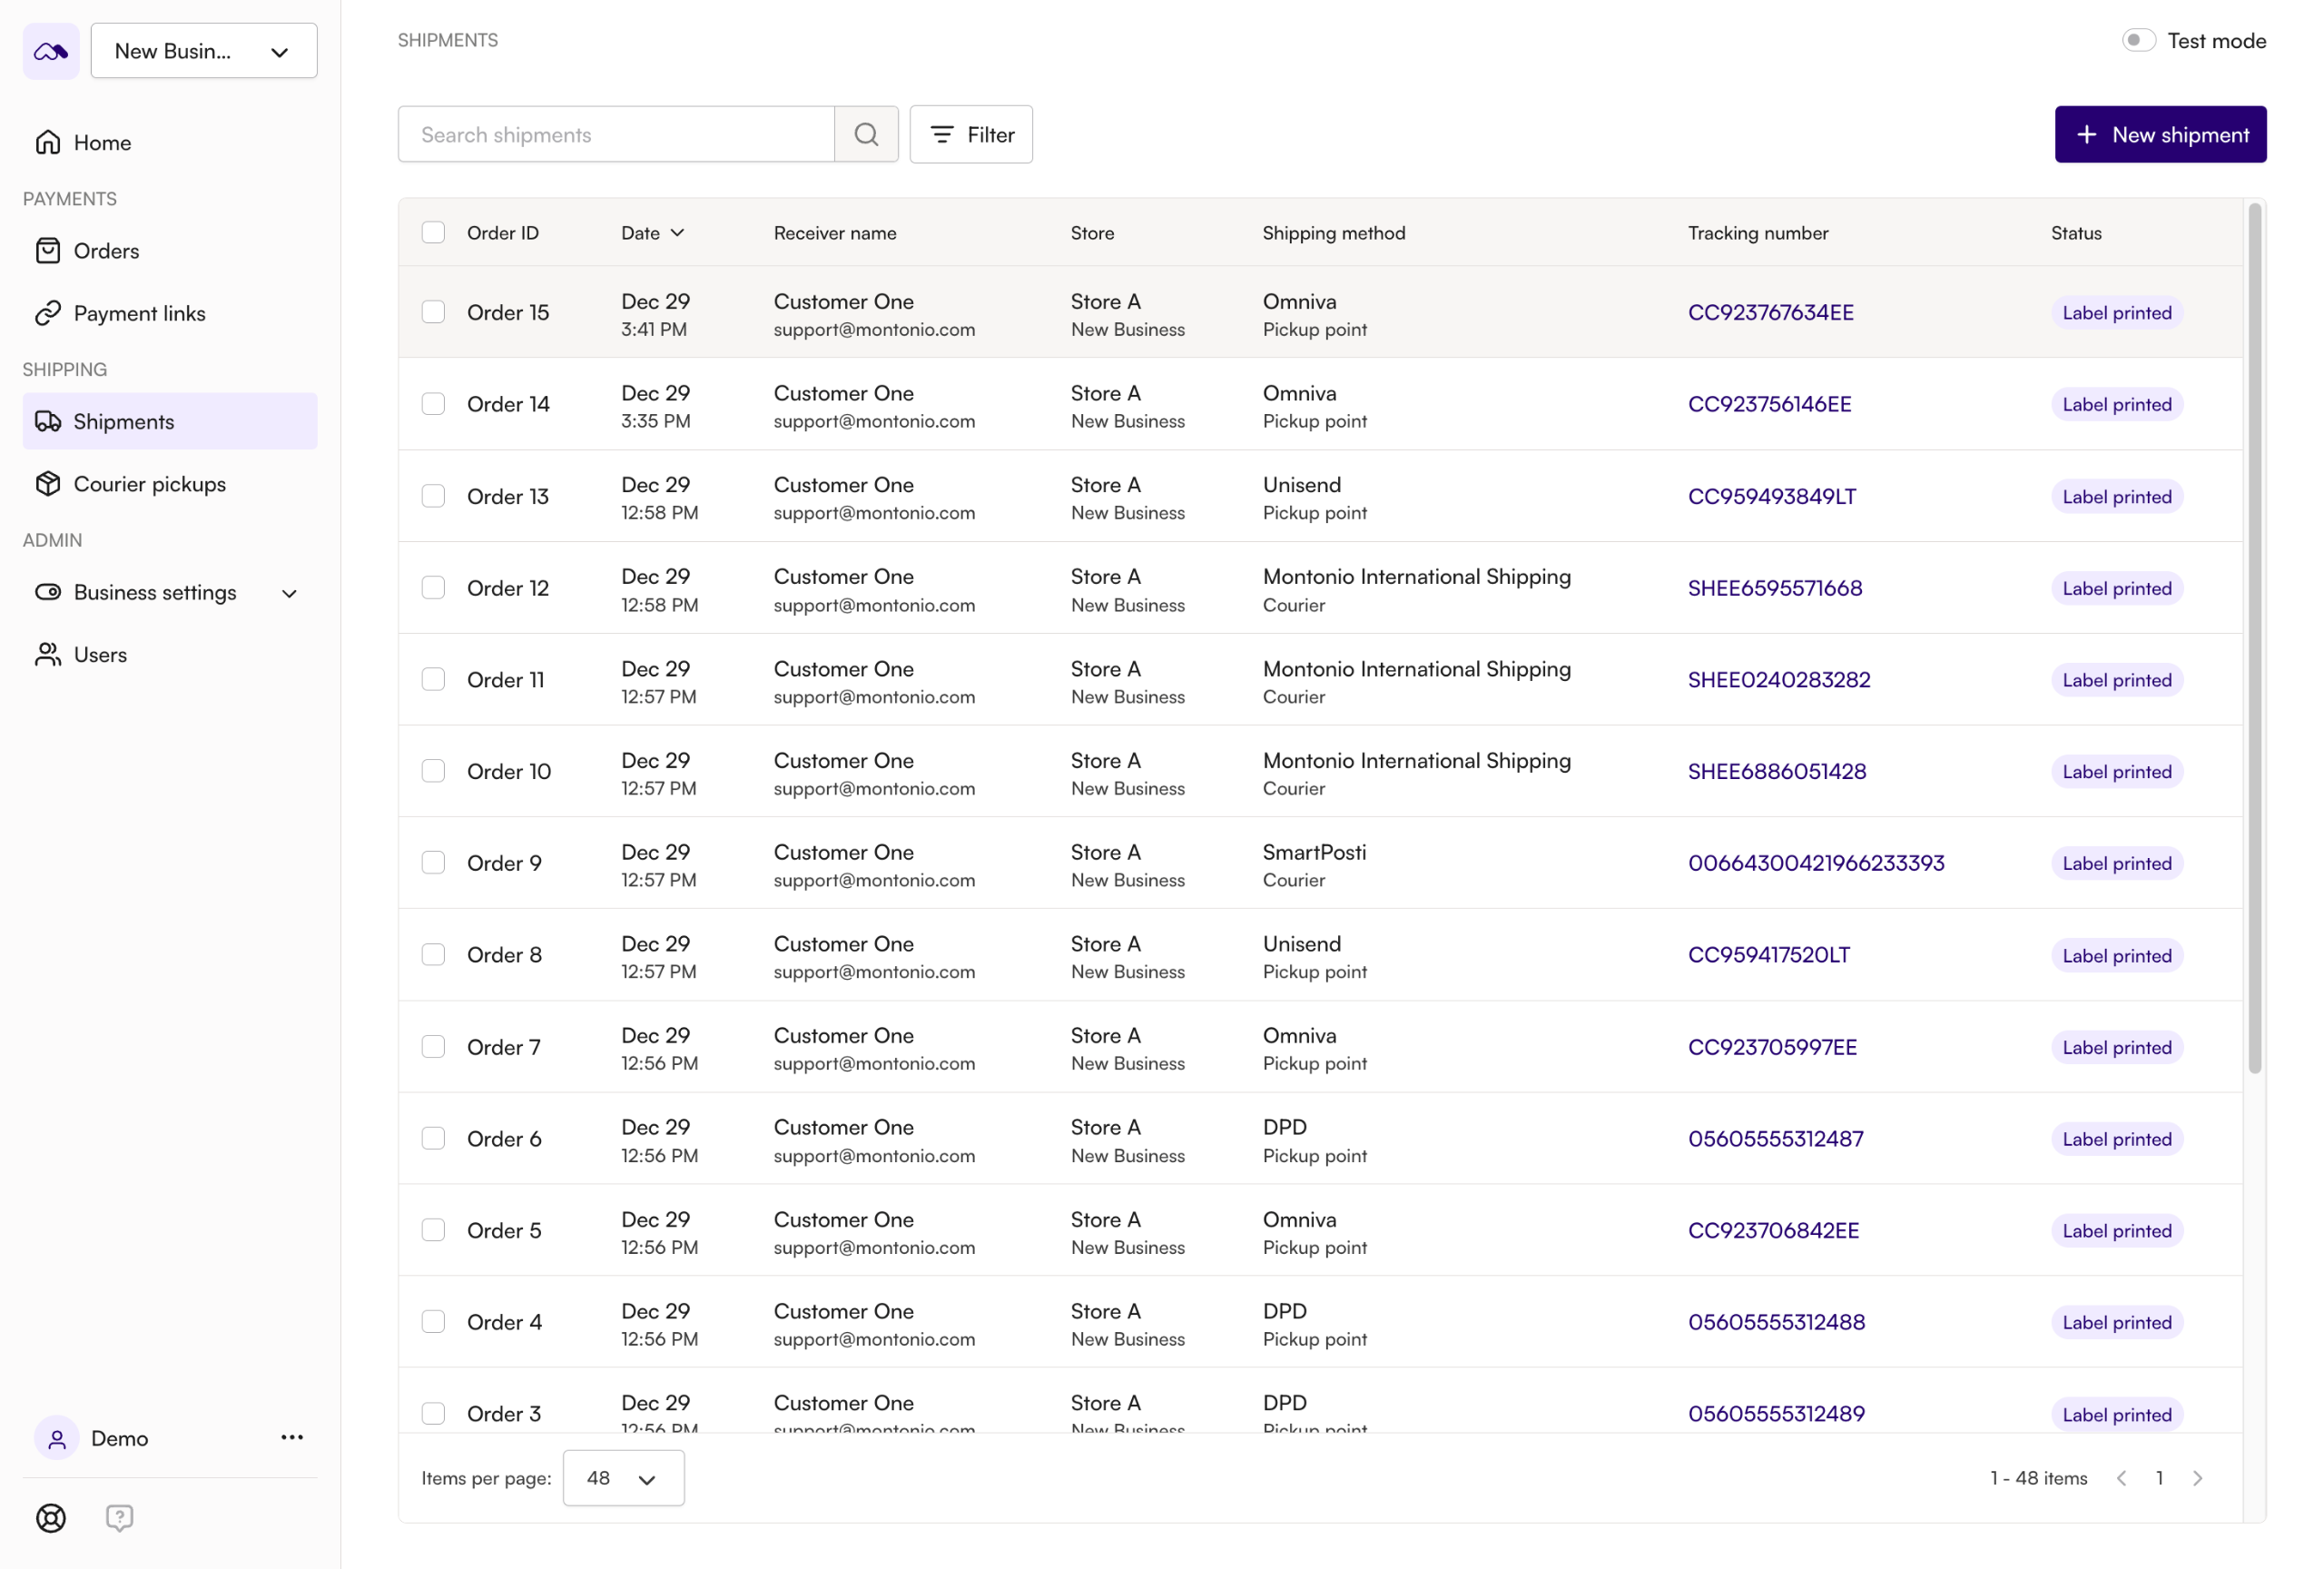Select the Order 12 checkbox
Viewport: 2324px width, 1569px height.
tap(433, 587)
